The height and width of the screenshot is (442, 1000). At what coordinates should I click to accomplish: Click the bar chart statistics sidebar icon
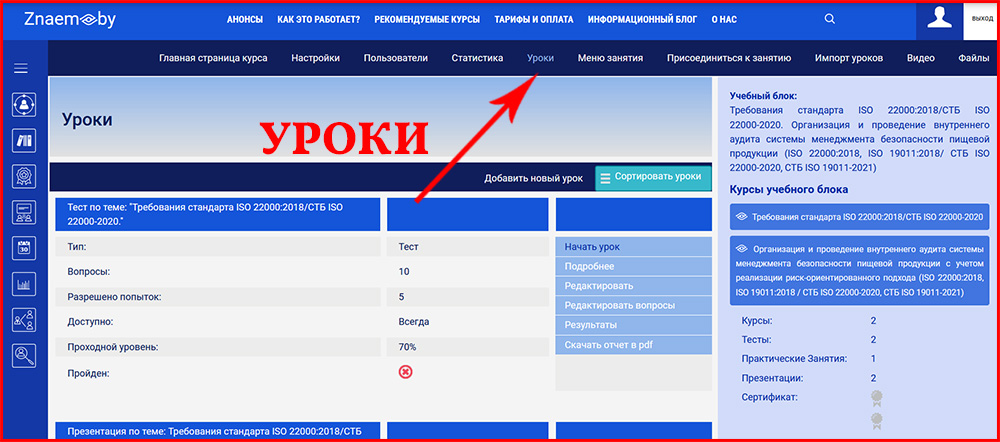tap(24, 284)
